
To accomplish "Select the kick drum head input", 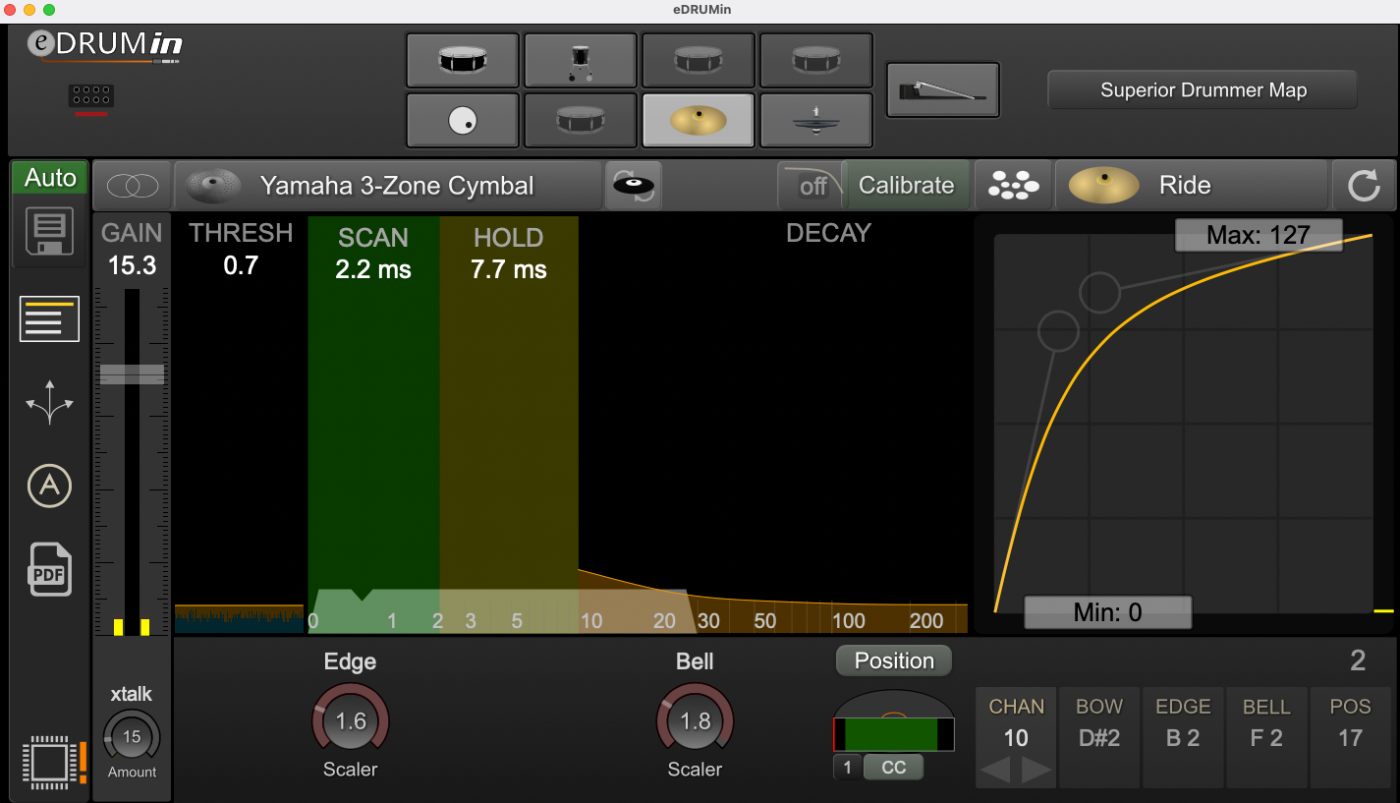I will coord(462,120).
